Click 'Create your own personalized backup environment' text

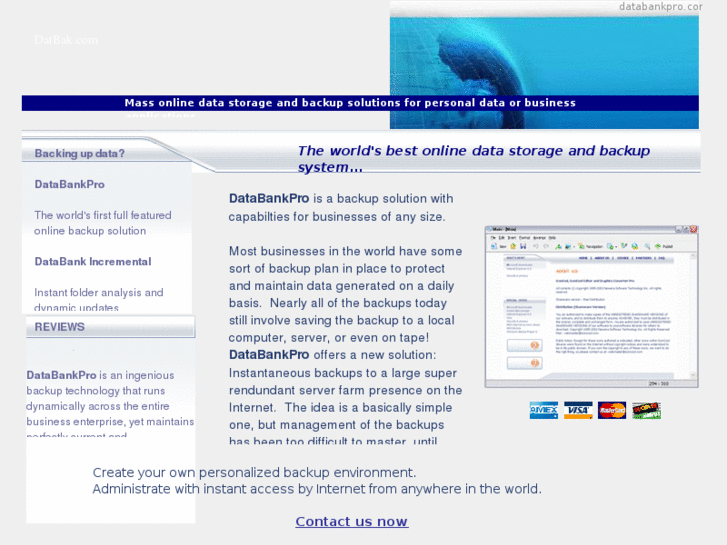tap(254, 473)
